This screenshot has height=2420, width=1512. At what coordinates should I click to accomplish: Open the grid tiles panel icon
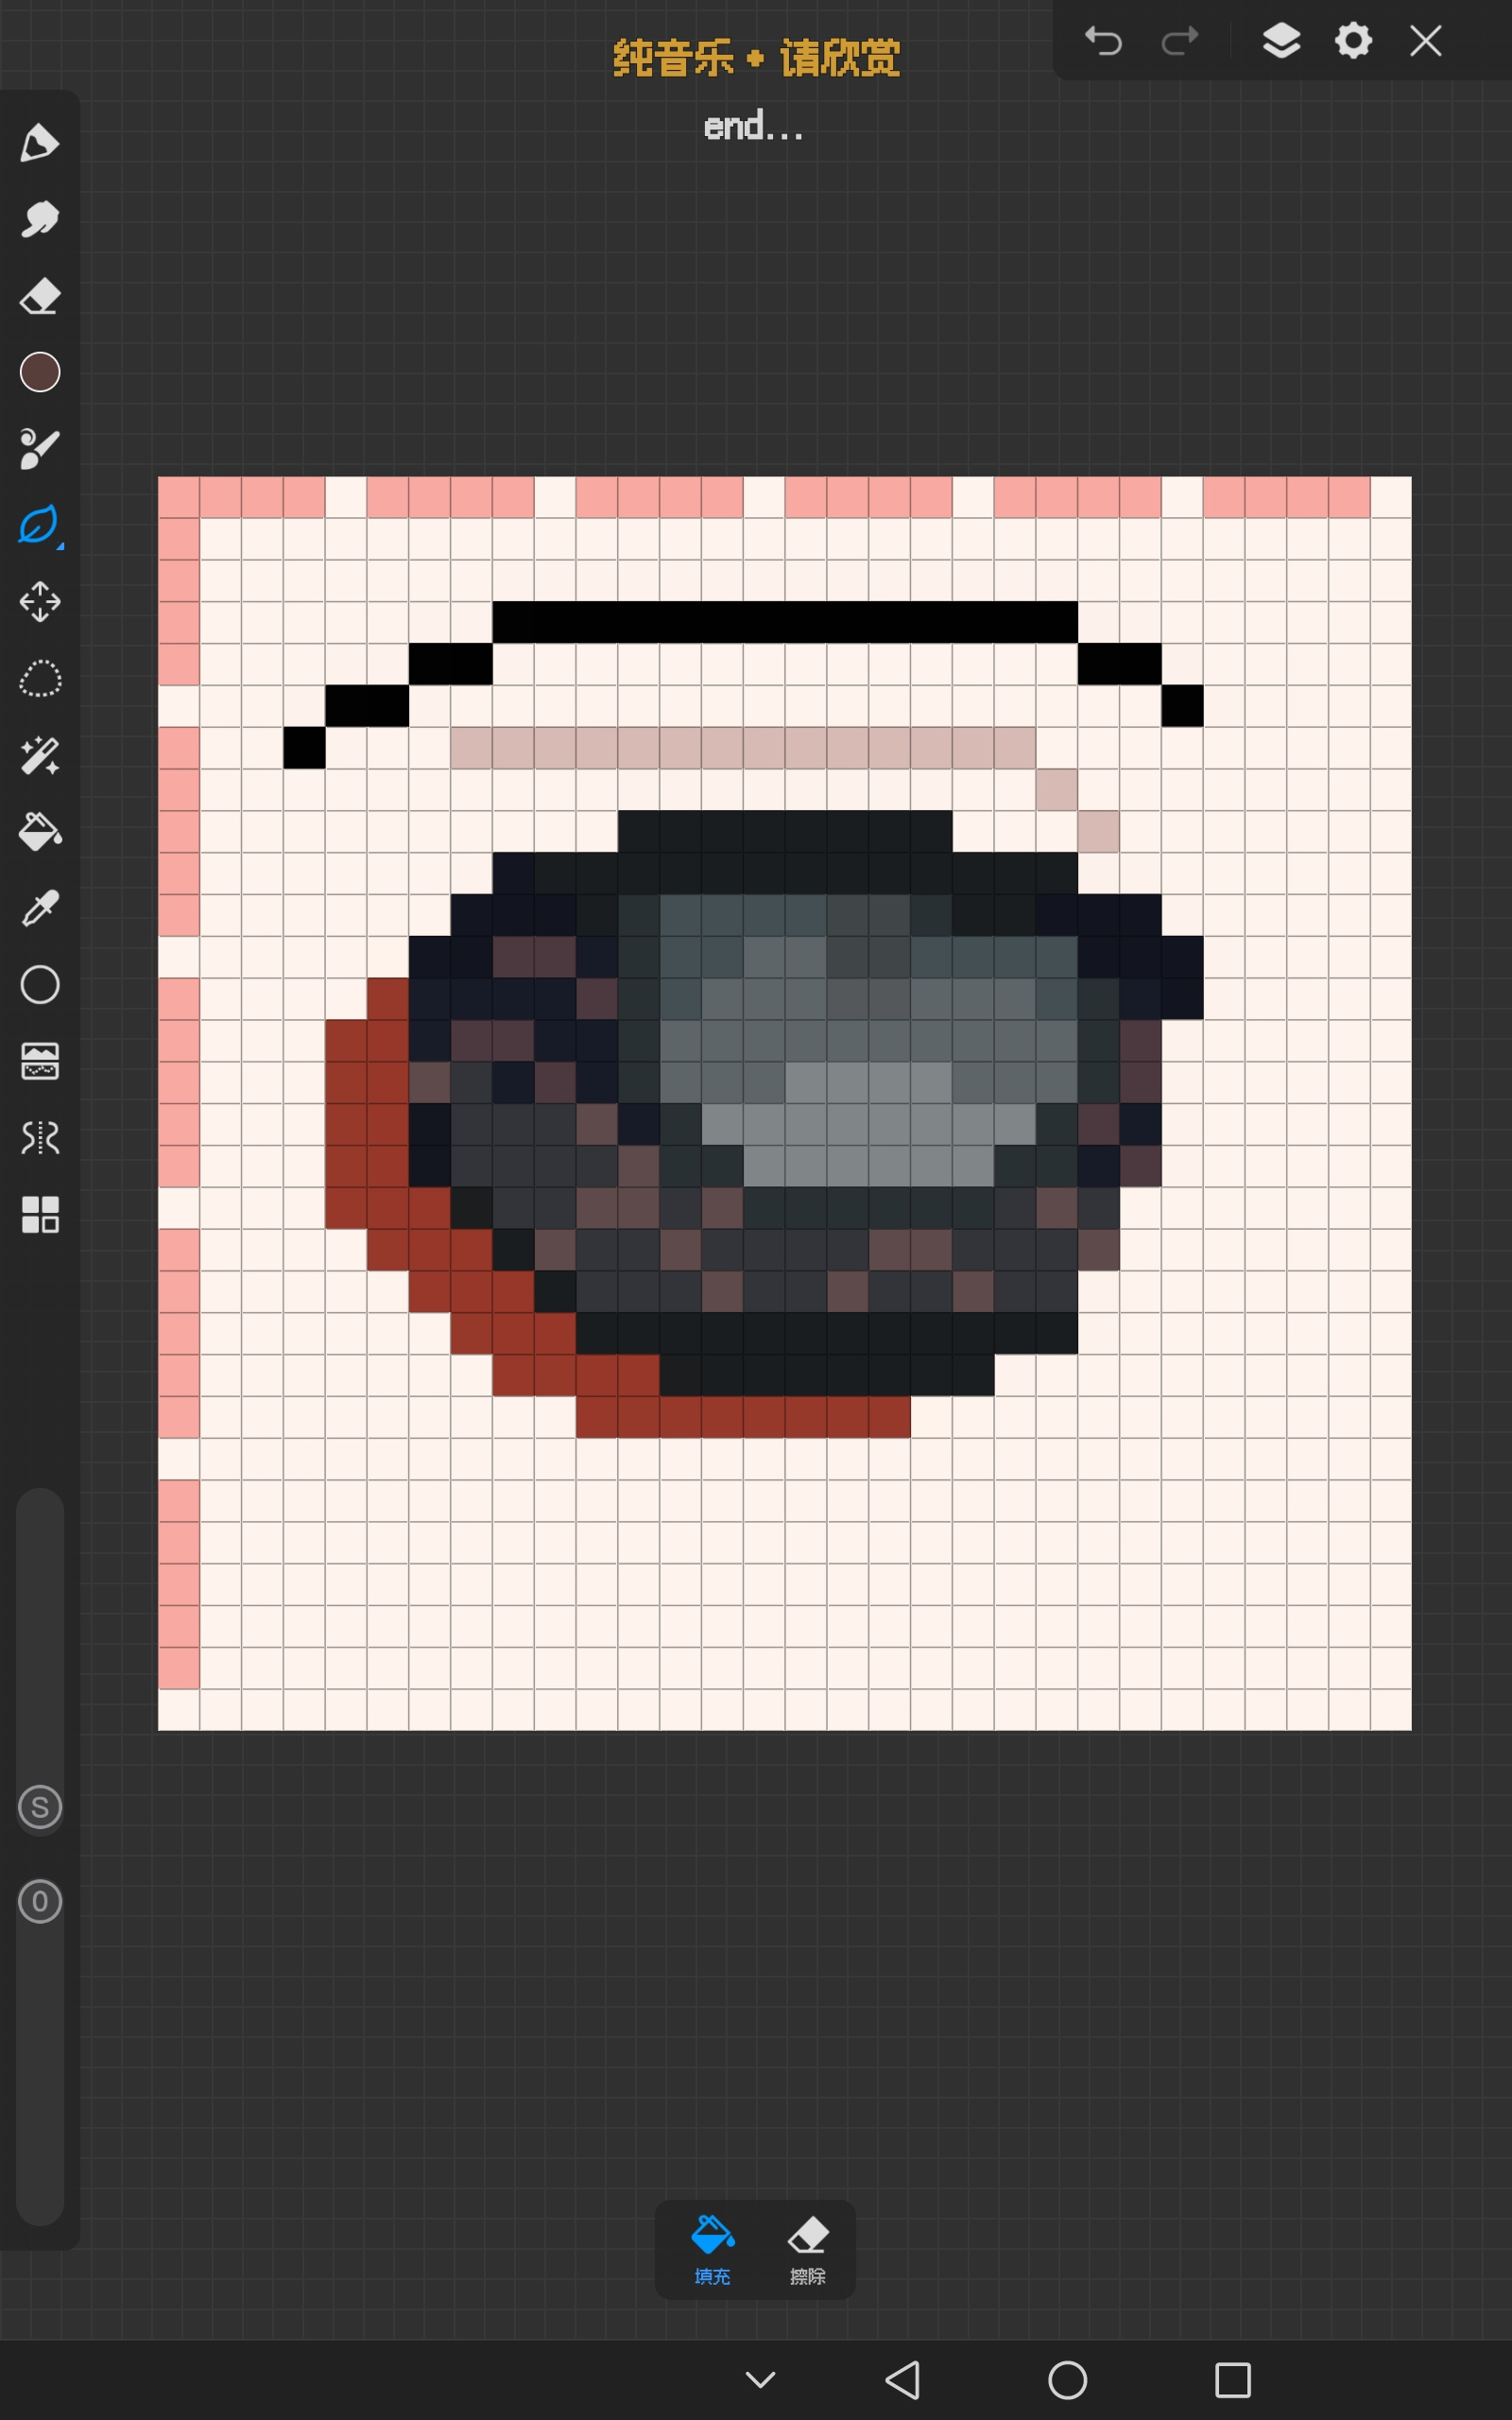point(40,1215)
